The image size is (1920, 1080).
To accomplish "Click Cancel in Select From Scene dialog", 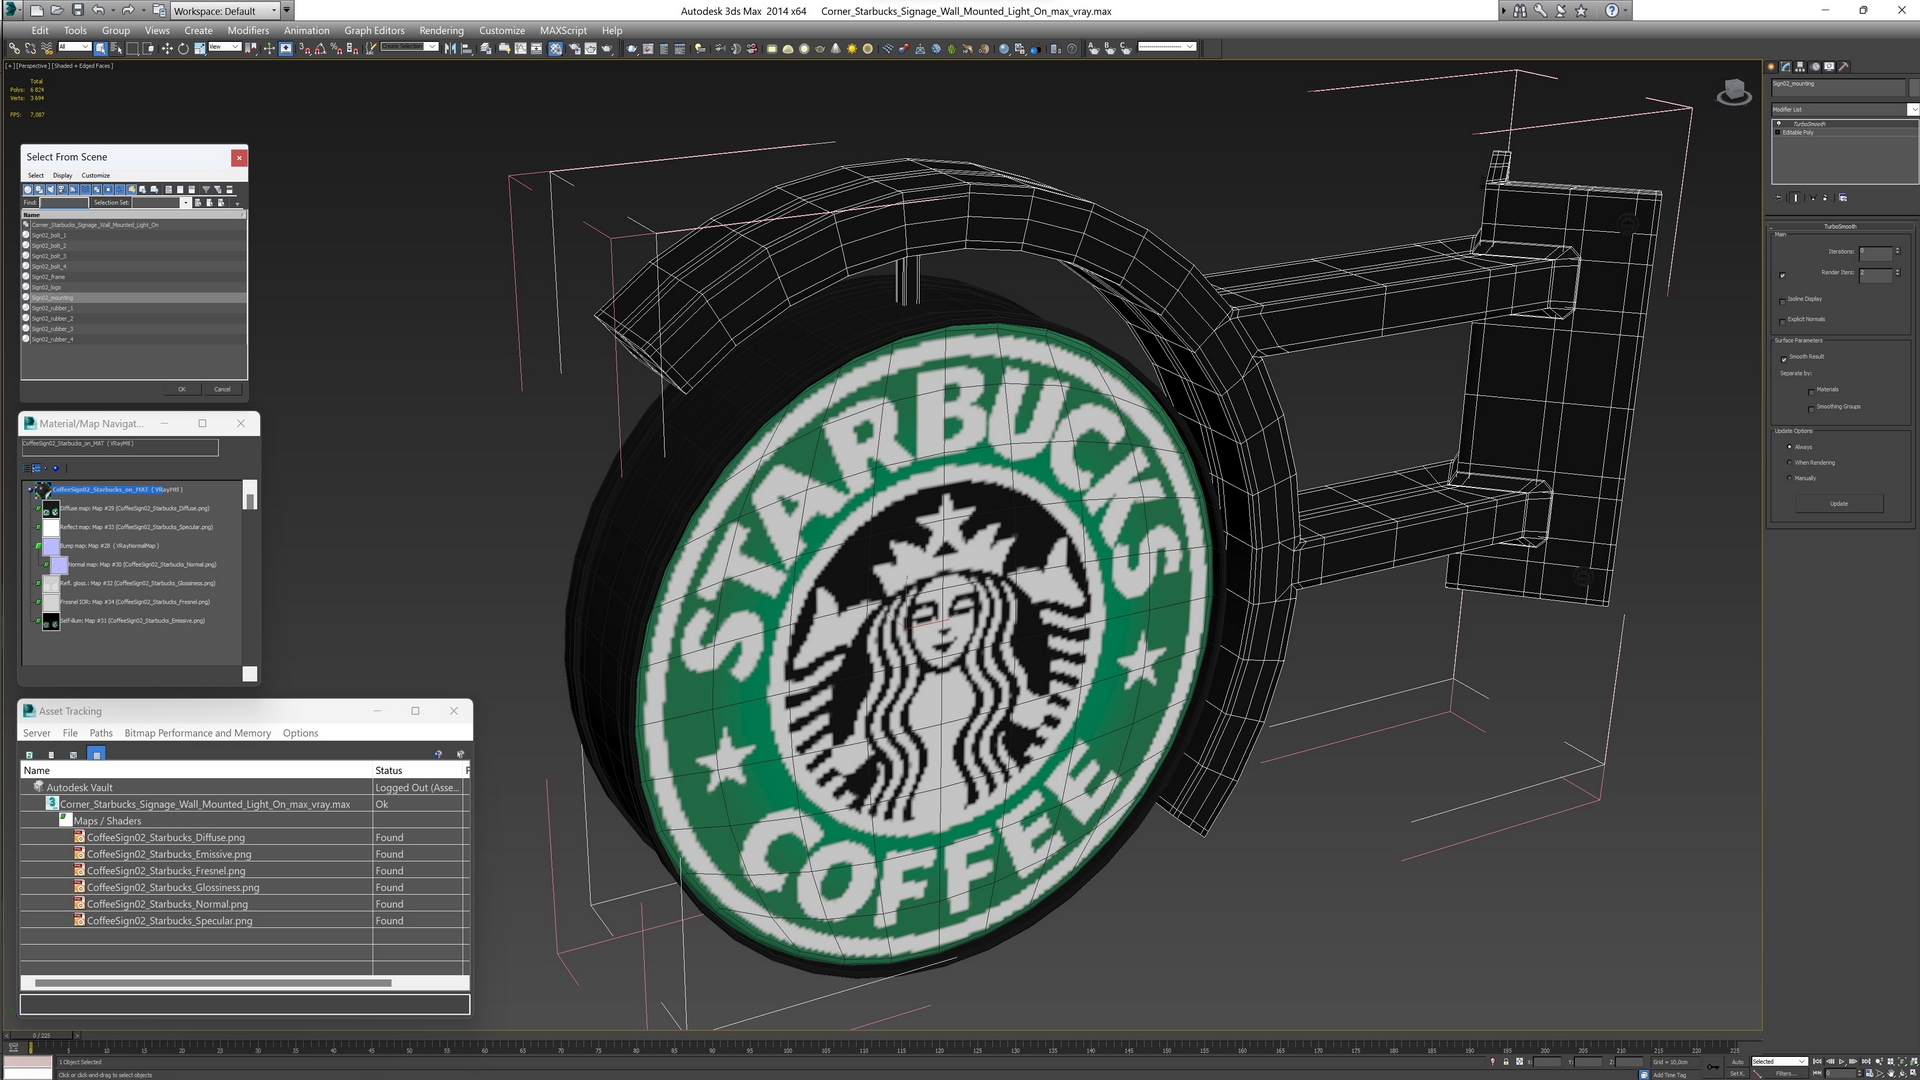I will (x=222, y=389).
